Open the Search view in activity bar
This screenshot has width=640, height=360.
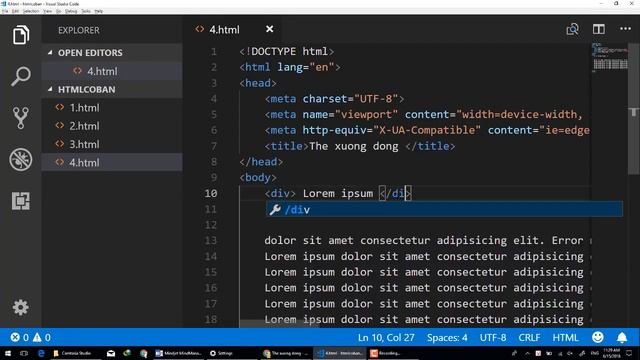(x=21, y=76)
